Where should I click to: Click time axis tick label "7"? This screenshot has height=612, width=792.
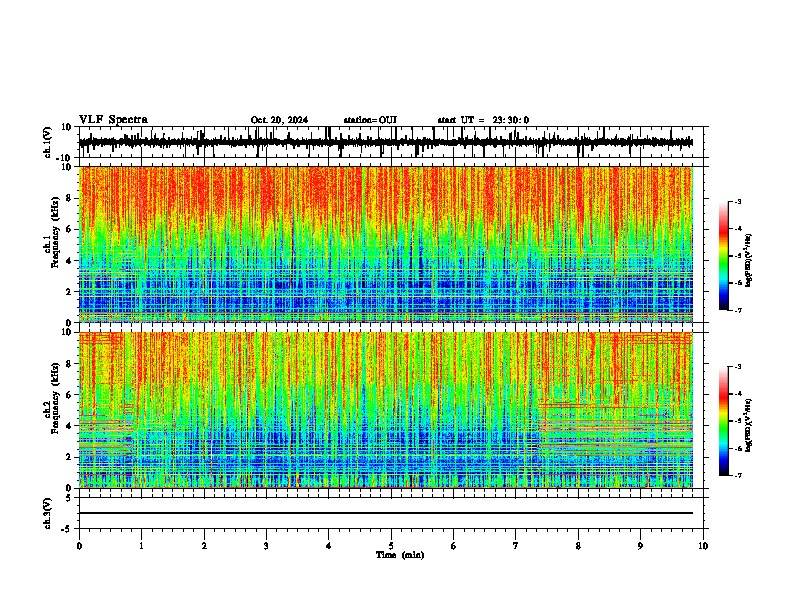click(516, 546)
